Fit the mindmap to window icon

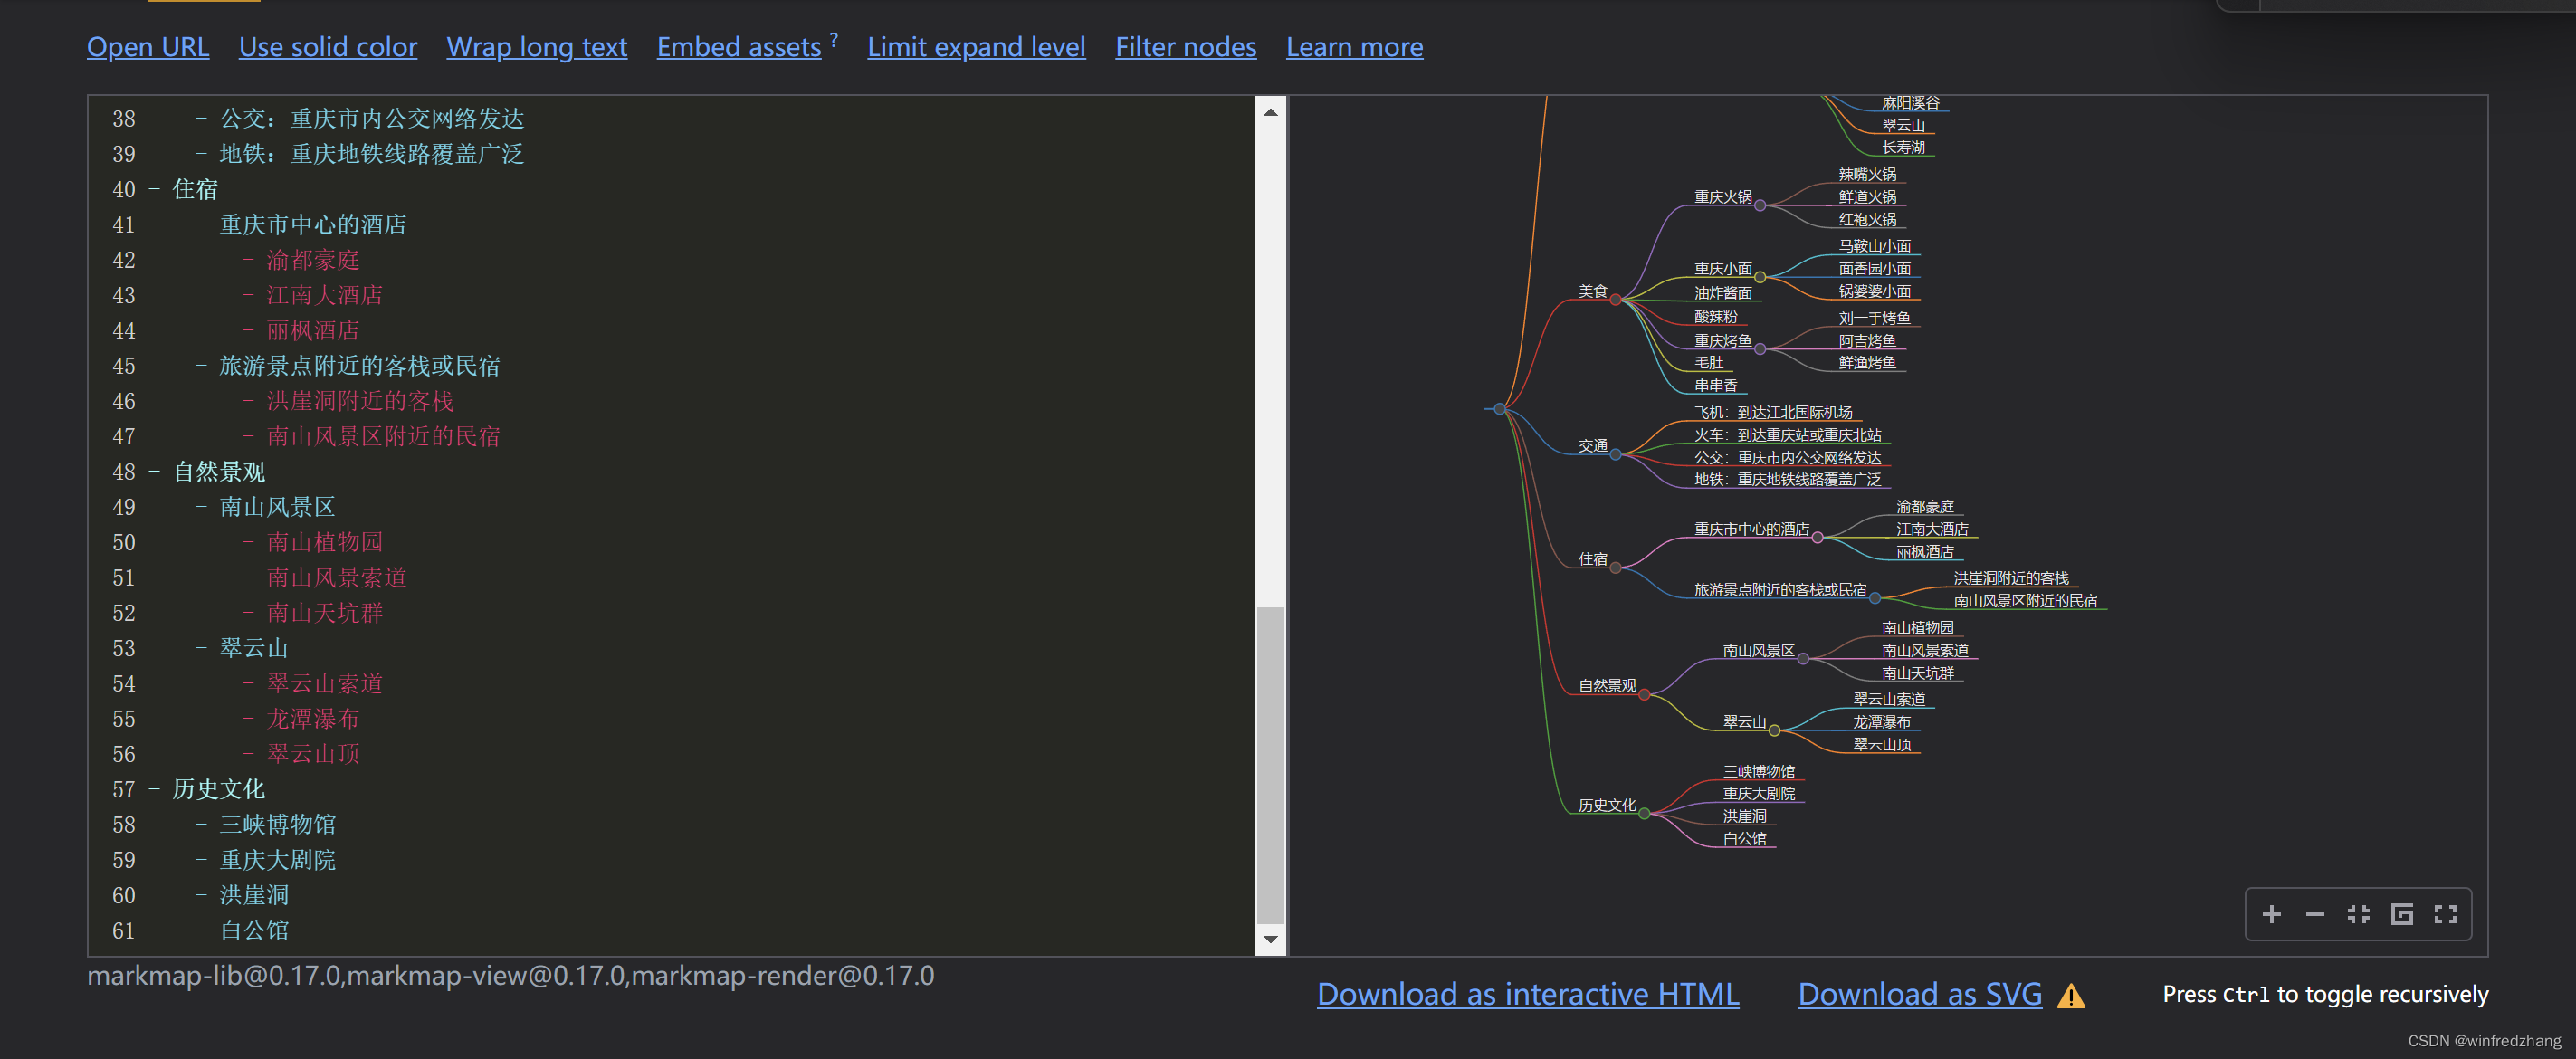click(2358, 914)
